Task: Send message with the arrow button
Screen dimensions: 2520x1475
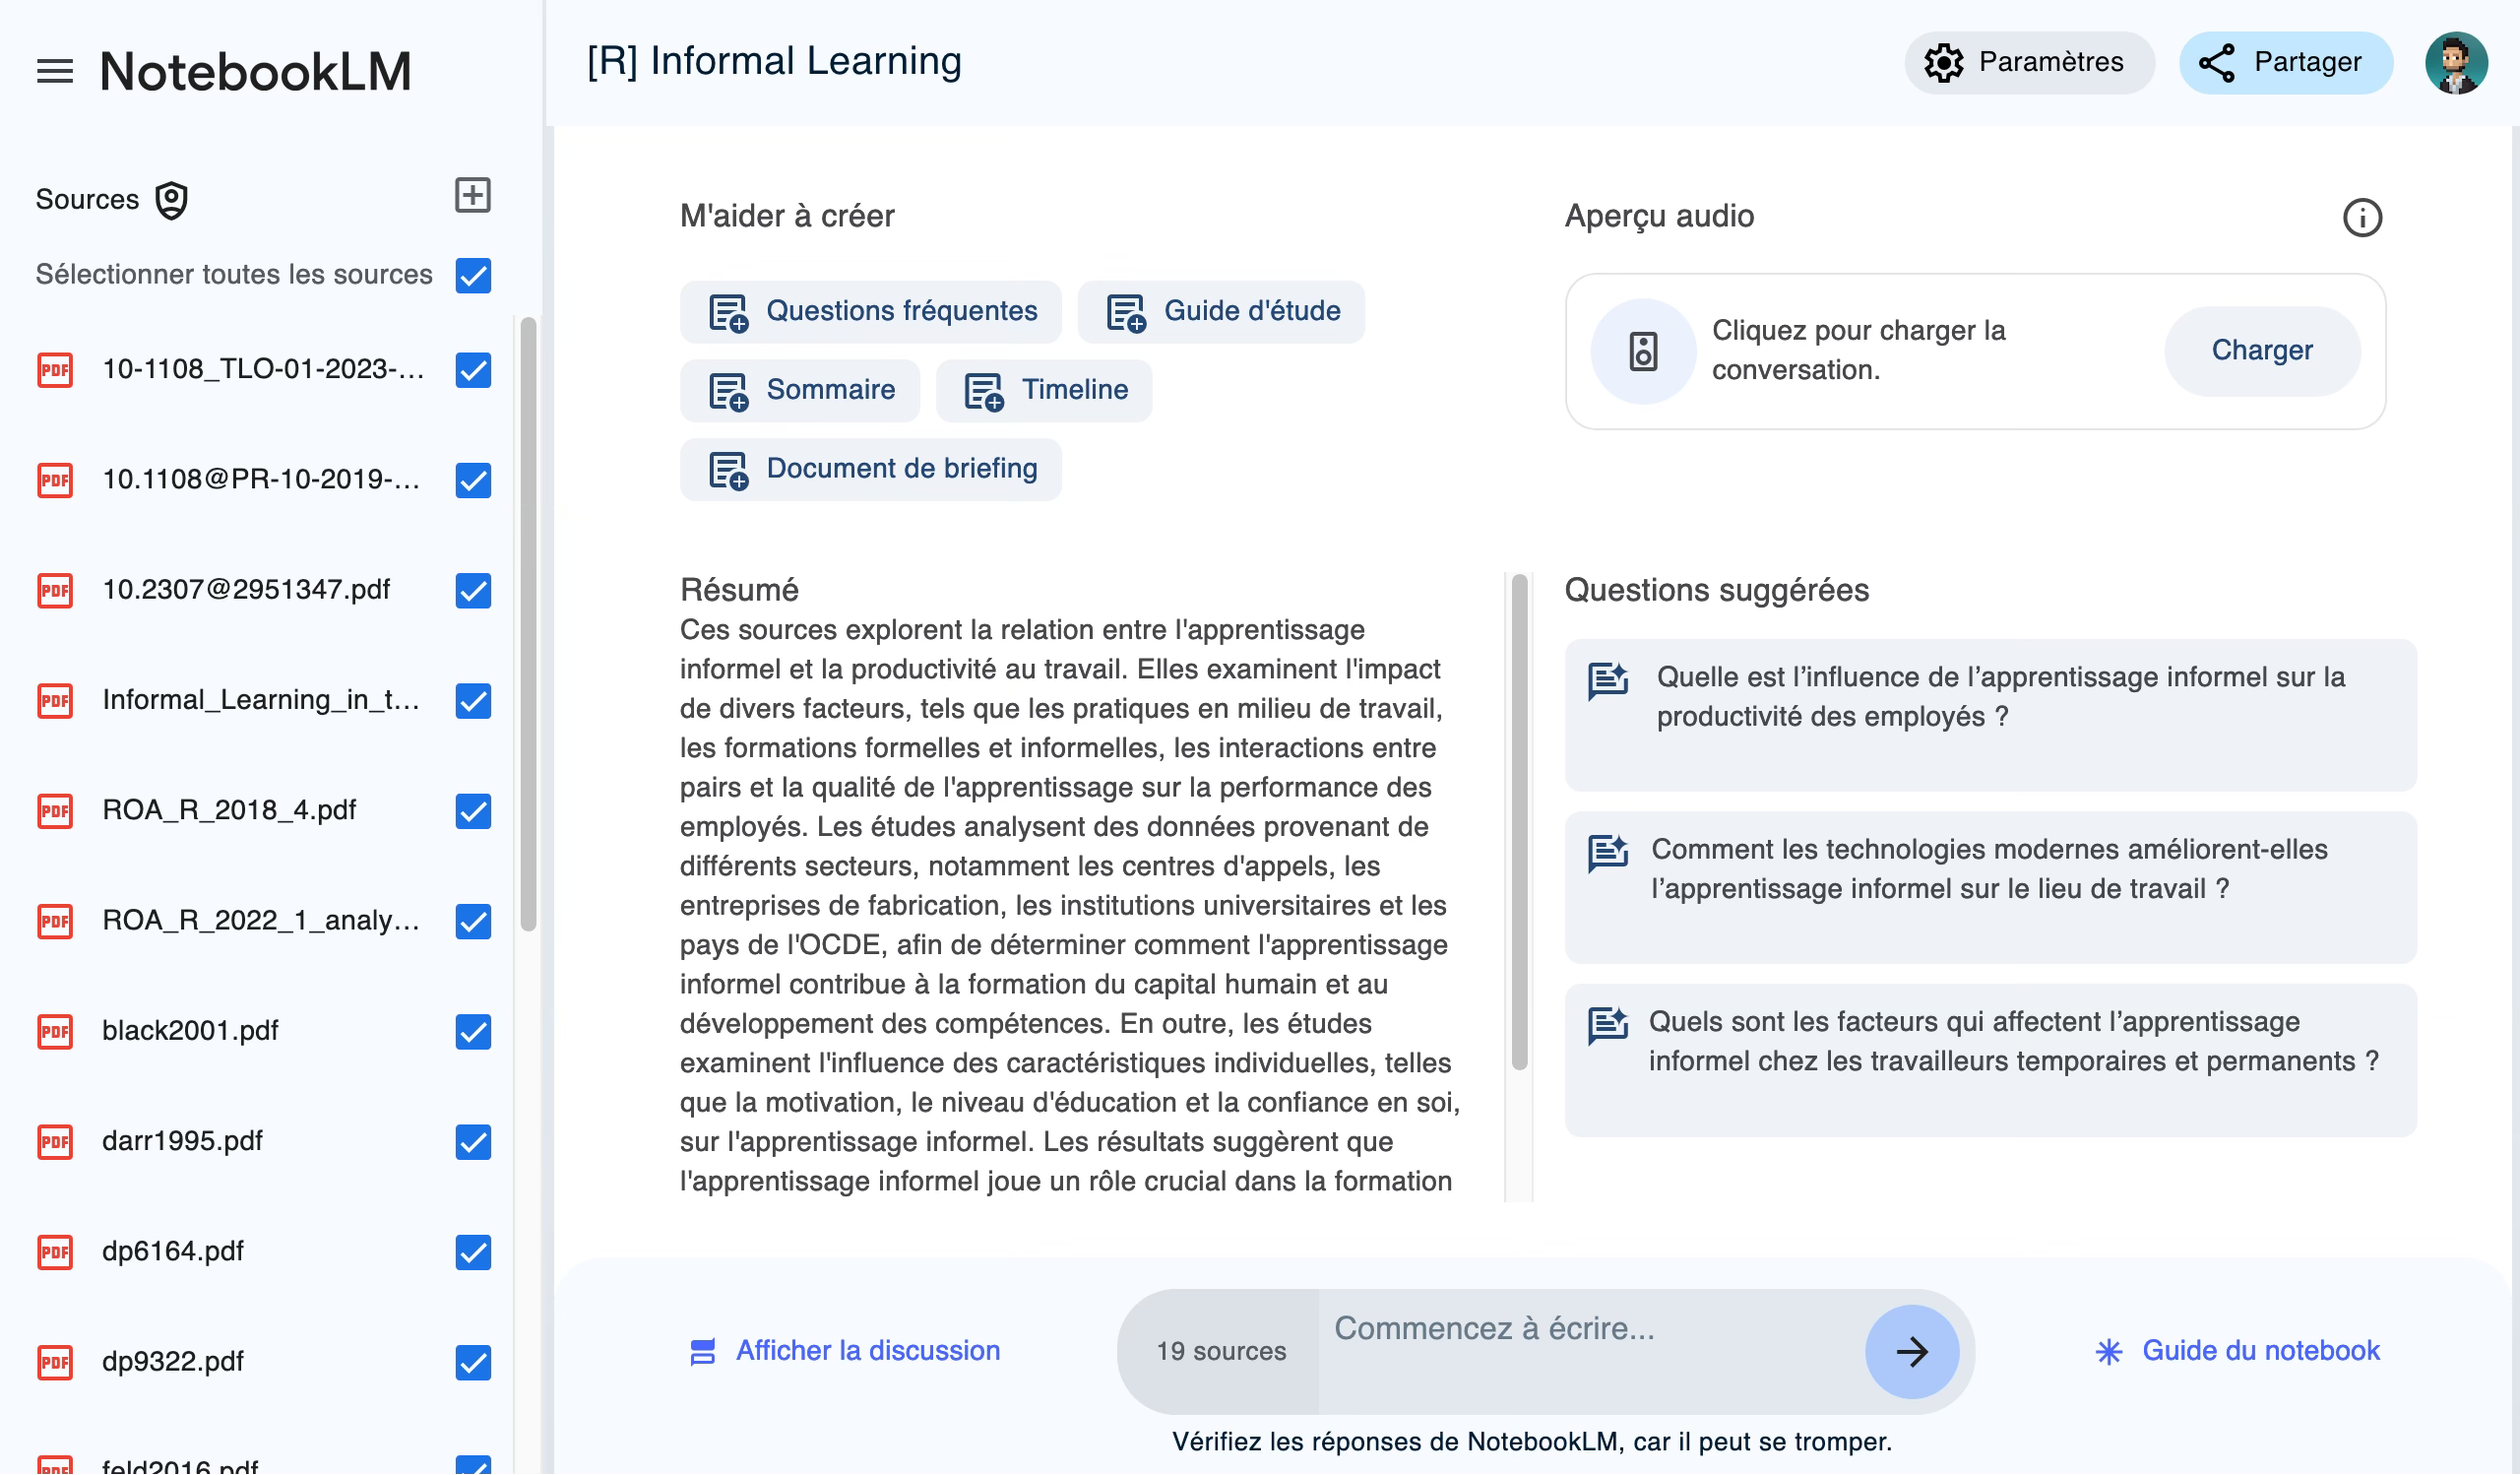Action: pos(1910,1351)
